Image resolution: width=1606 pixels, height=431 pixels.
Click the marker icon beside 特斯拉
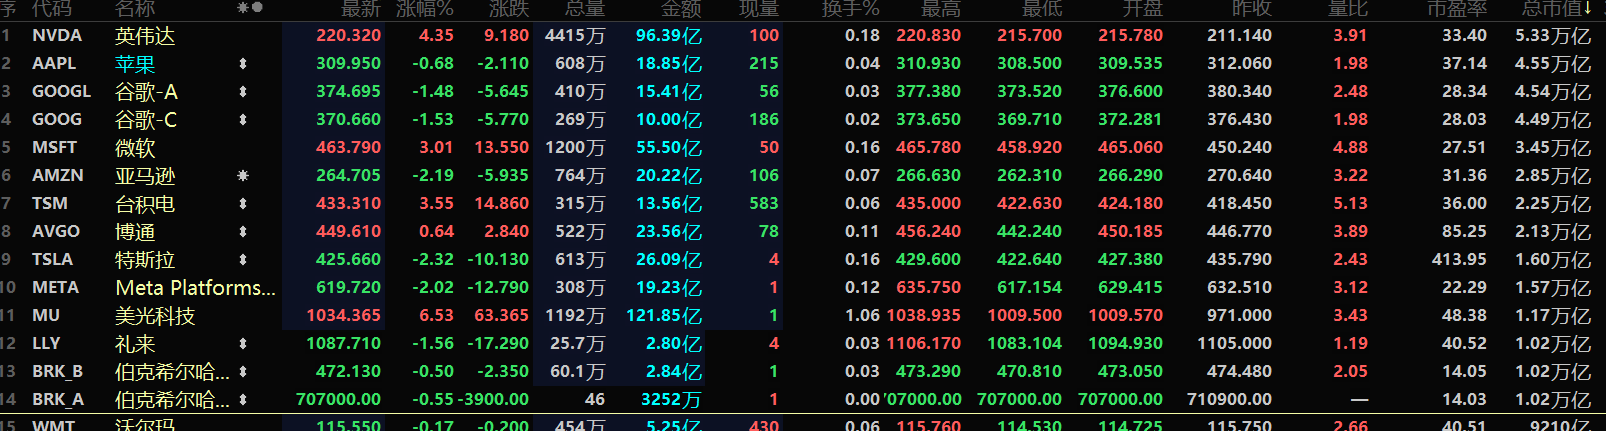point(242,260)
